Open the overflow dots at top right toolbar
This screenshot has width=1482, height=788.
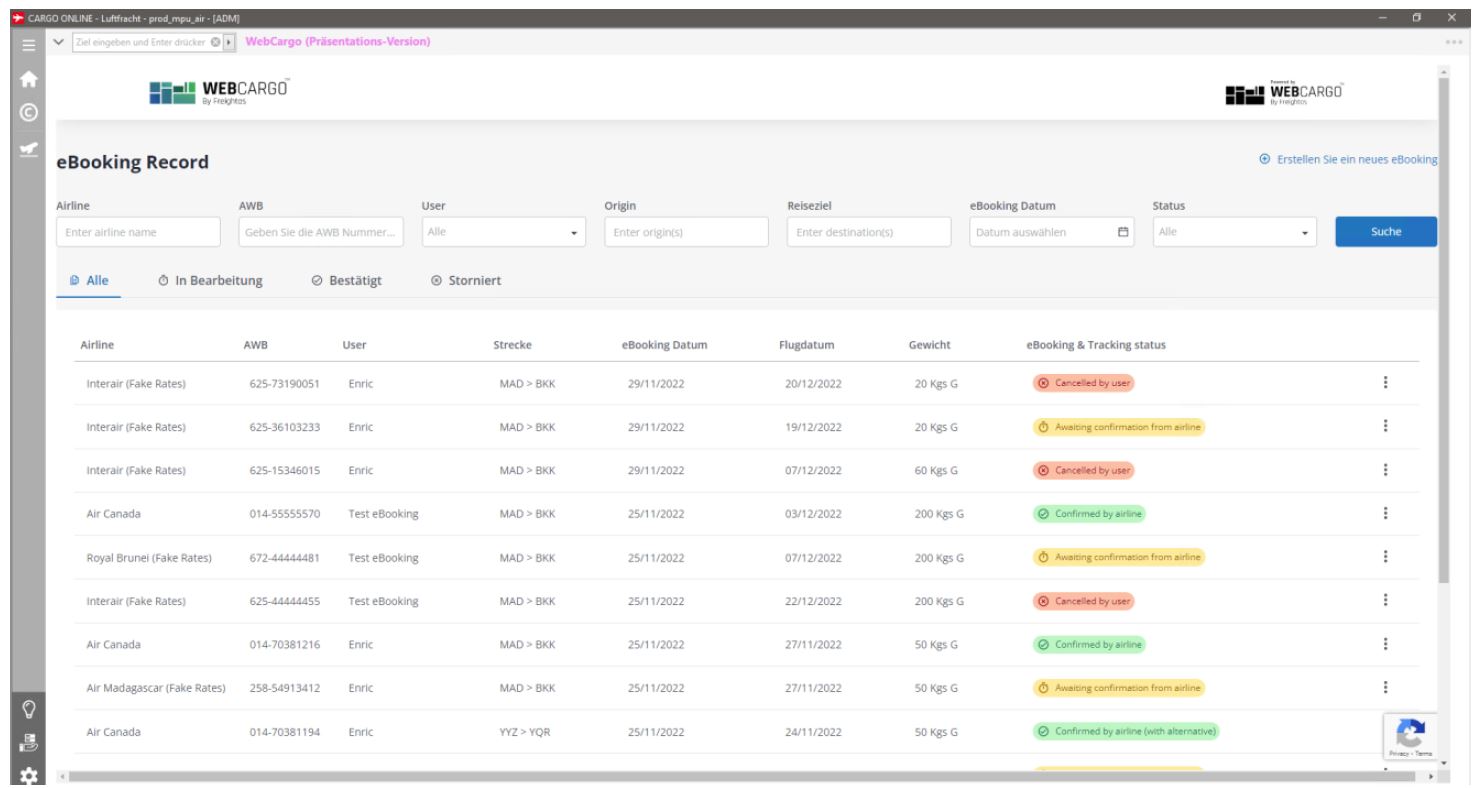(x=1454, y=42)
